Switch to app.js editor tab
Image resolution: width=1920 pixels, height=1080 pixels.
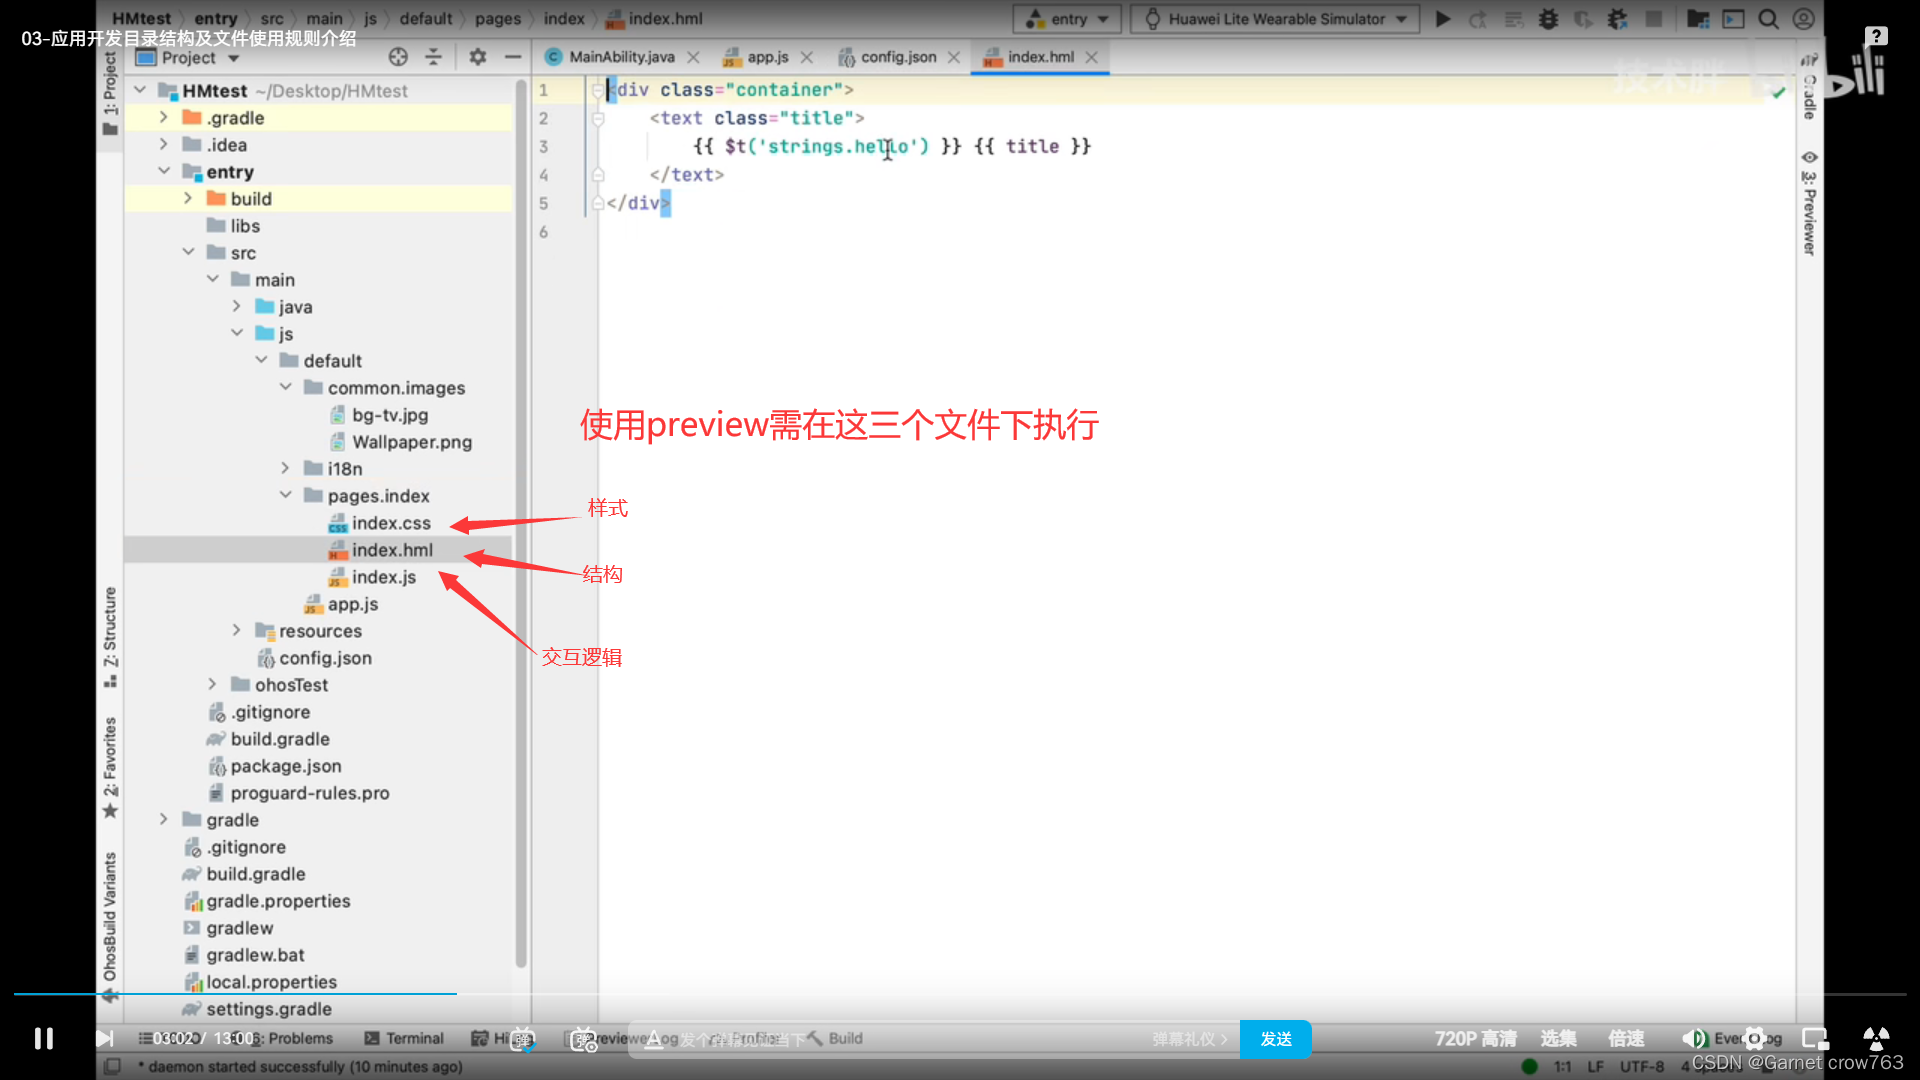(x=768, y=57)
